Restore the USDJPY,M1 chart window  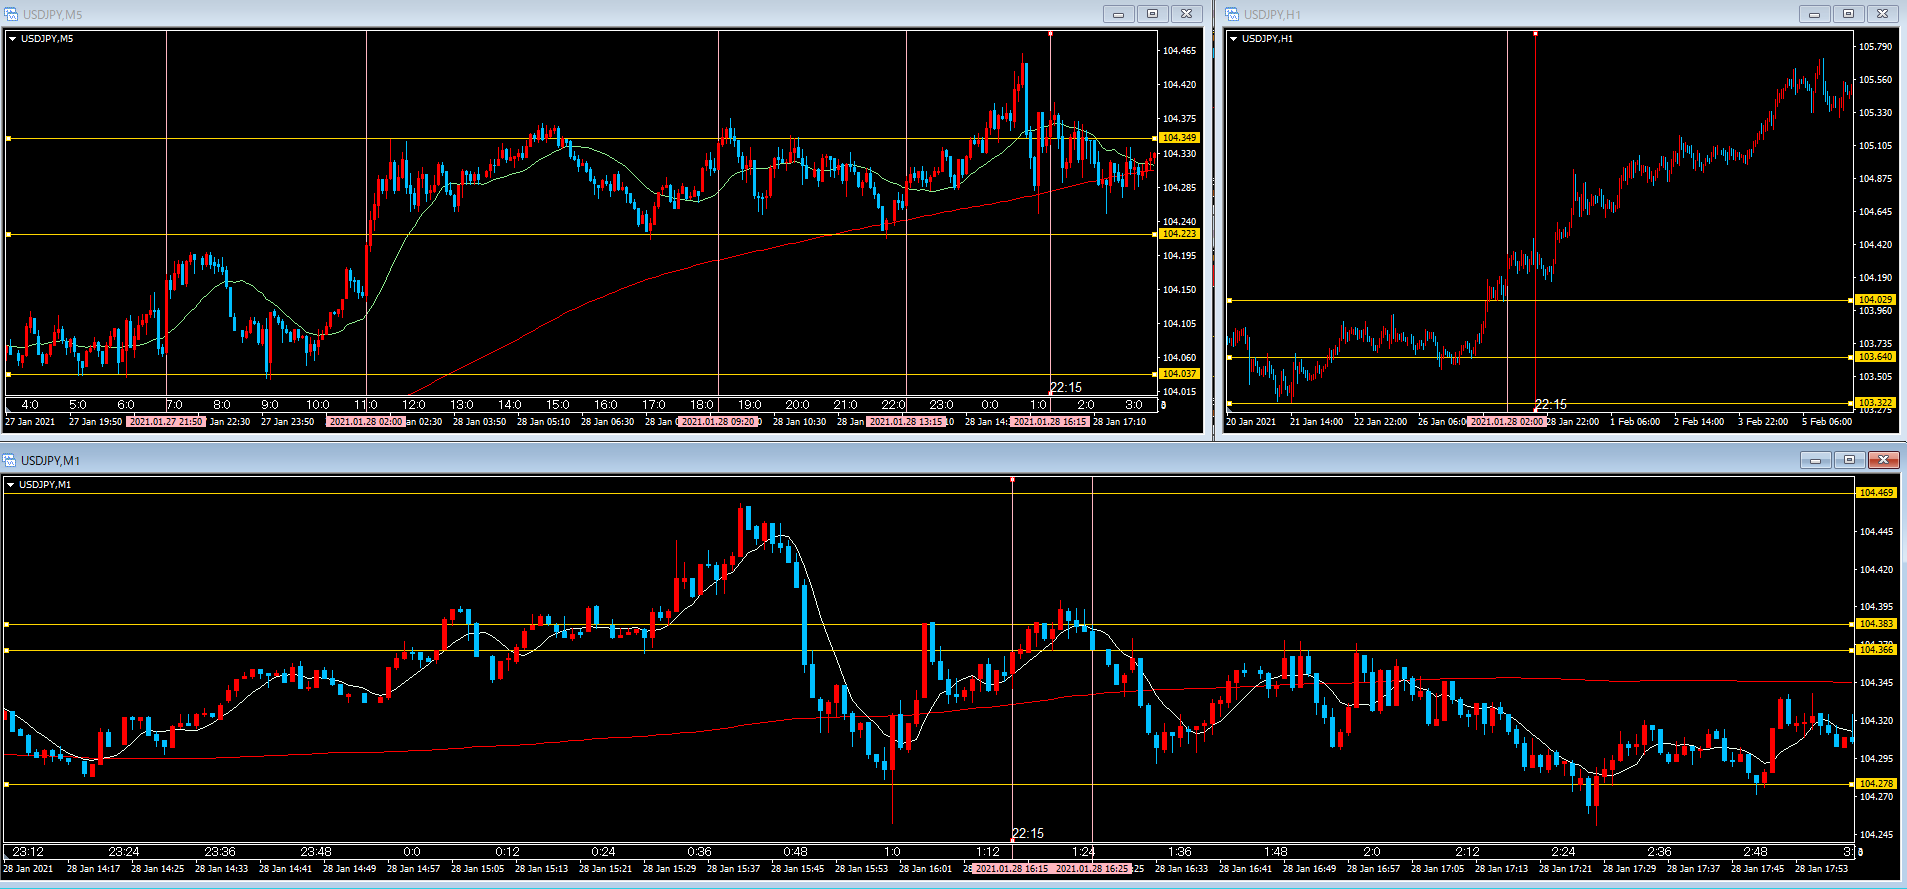[x=1849, y=460]
